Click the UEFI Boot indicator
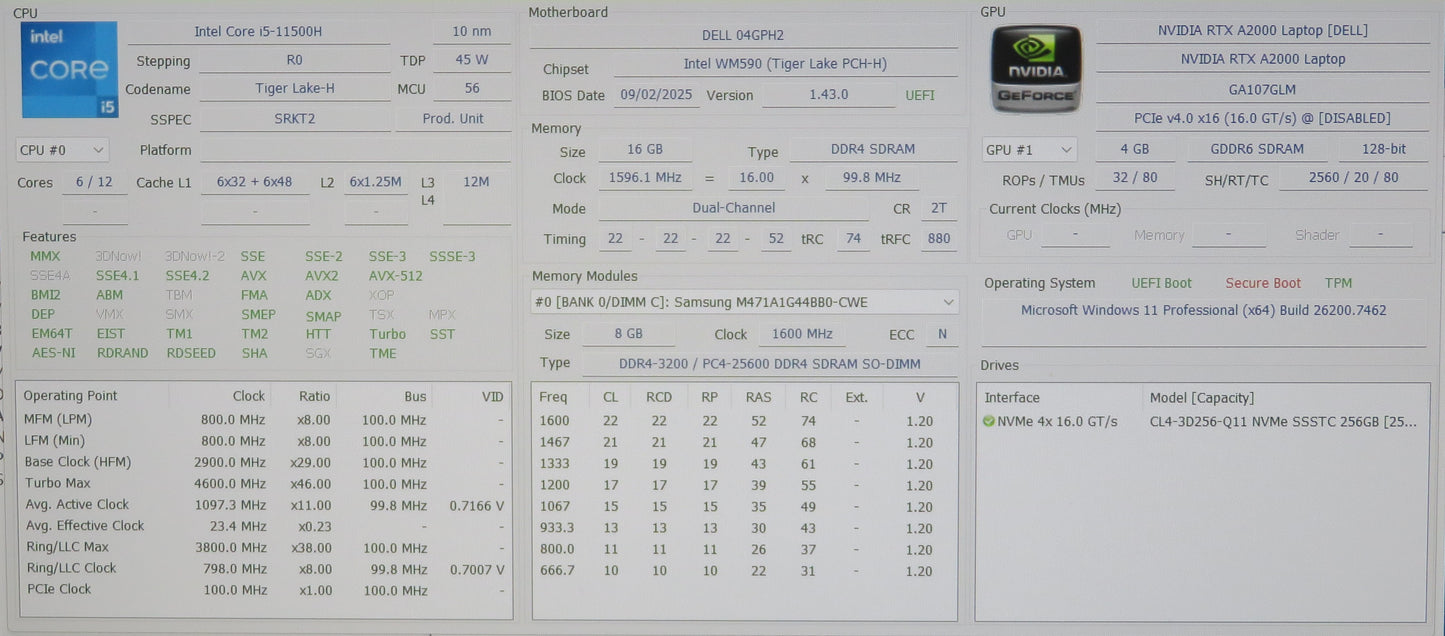1445x636 pixels. (x=1161, y=283)
